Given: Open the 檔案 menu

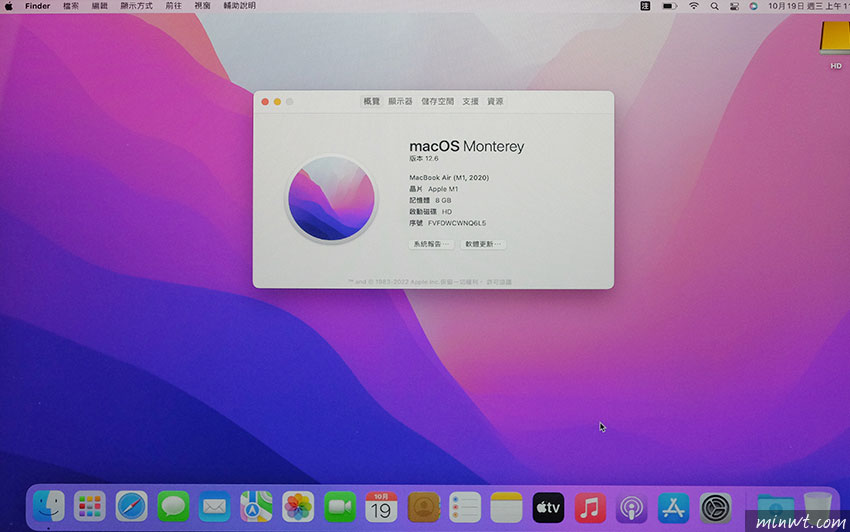Looking at the screenshot, I should click(x=70, y=6).
